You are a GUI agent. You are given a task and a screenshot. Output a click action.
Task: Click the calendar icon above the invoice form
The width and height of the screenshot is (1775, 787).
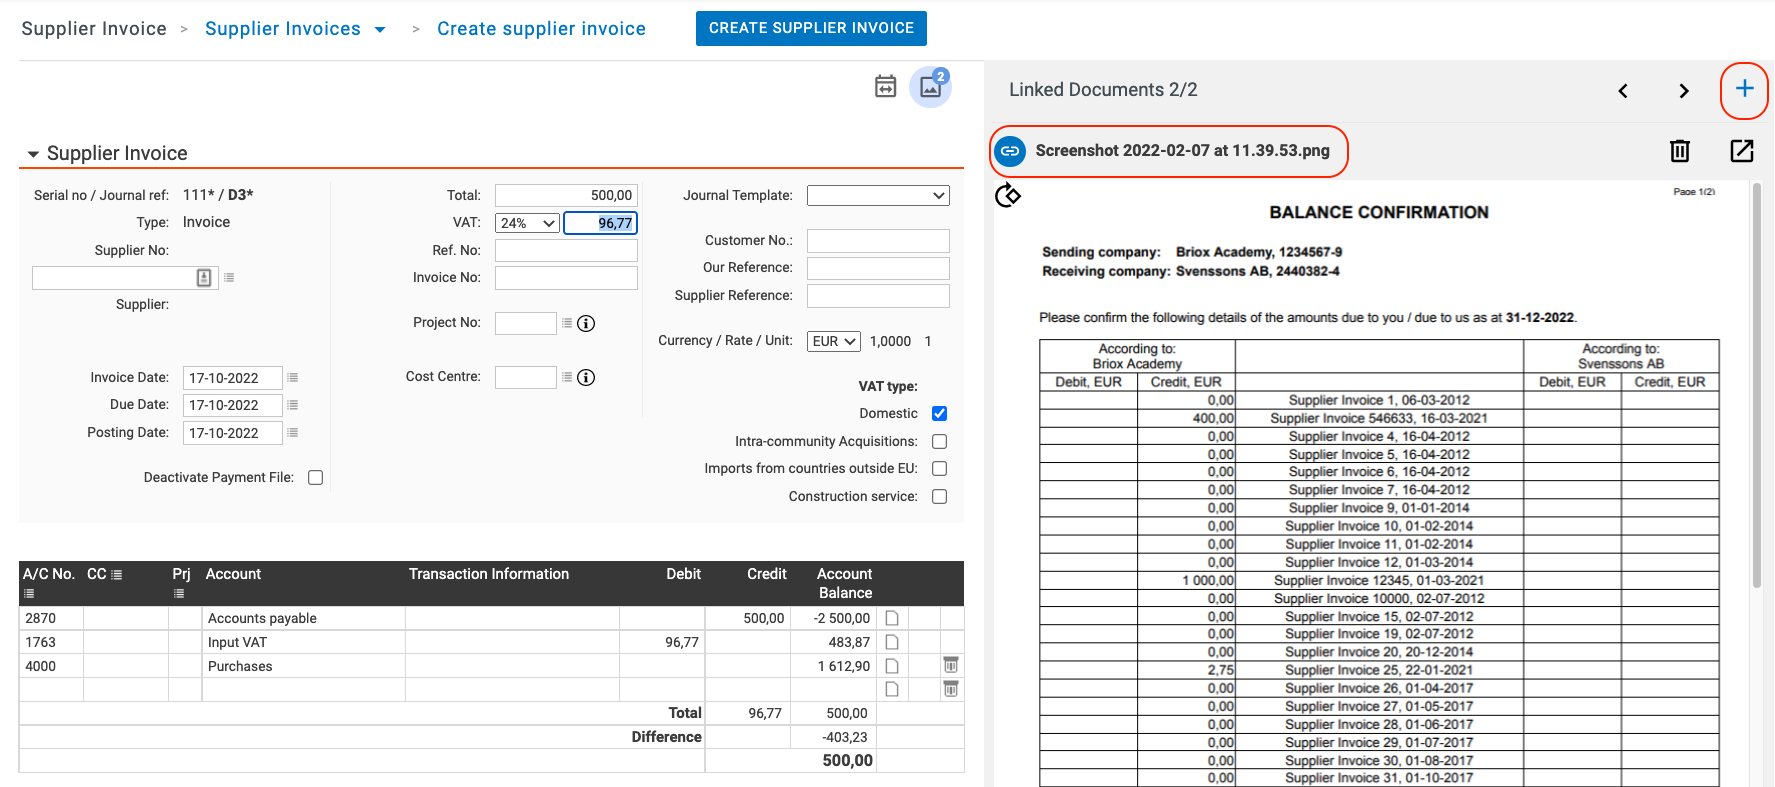point(885,87)
